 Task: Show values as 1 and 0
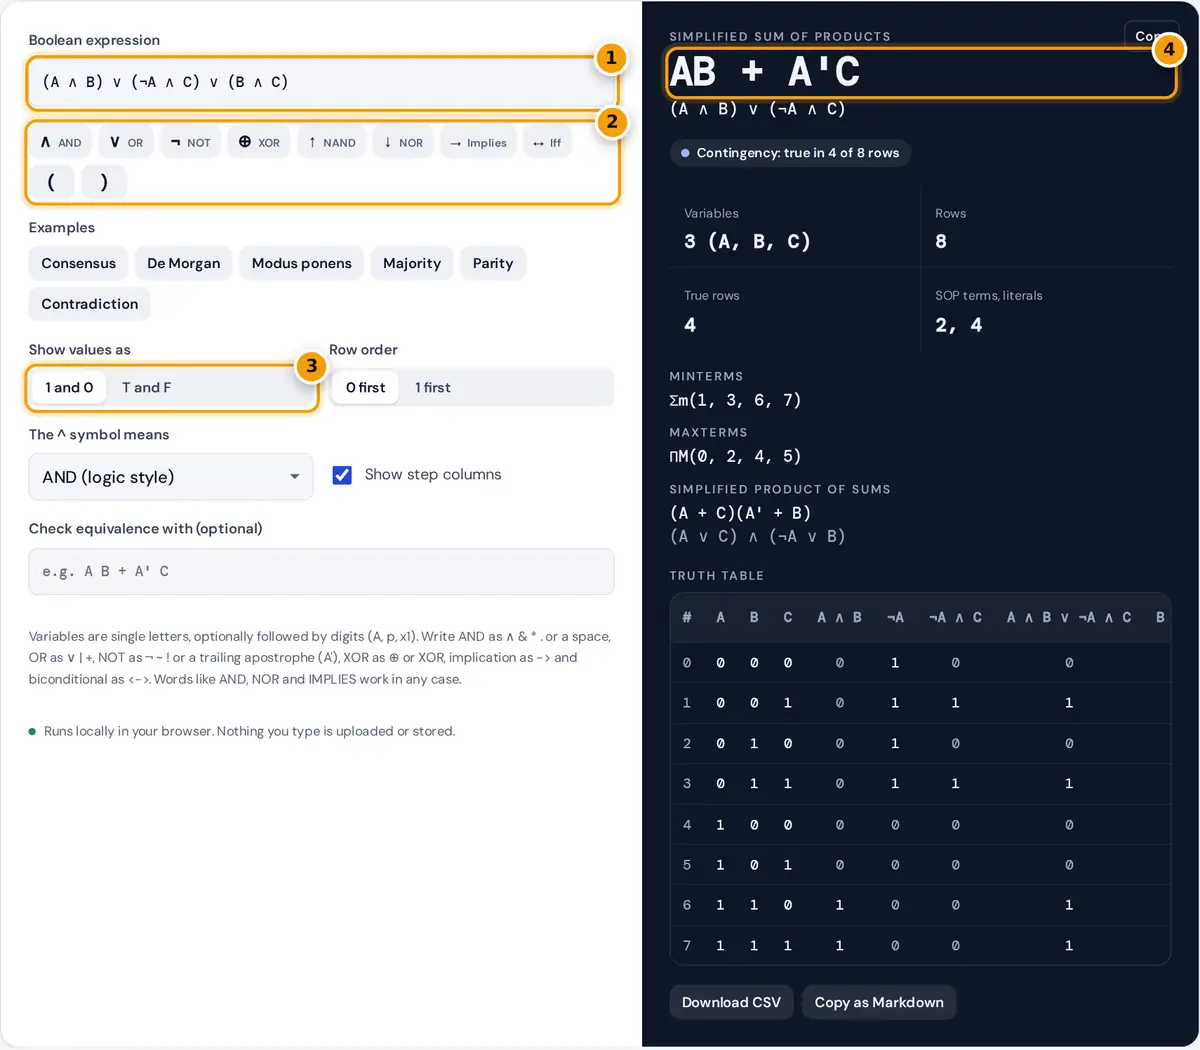pos(69,388)
